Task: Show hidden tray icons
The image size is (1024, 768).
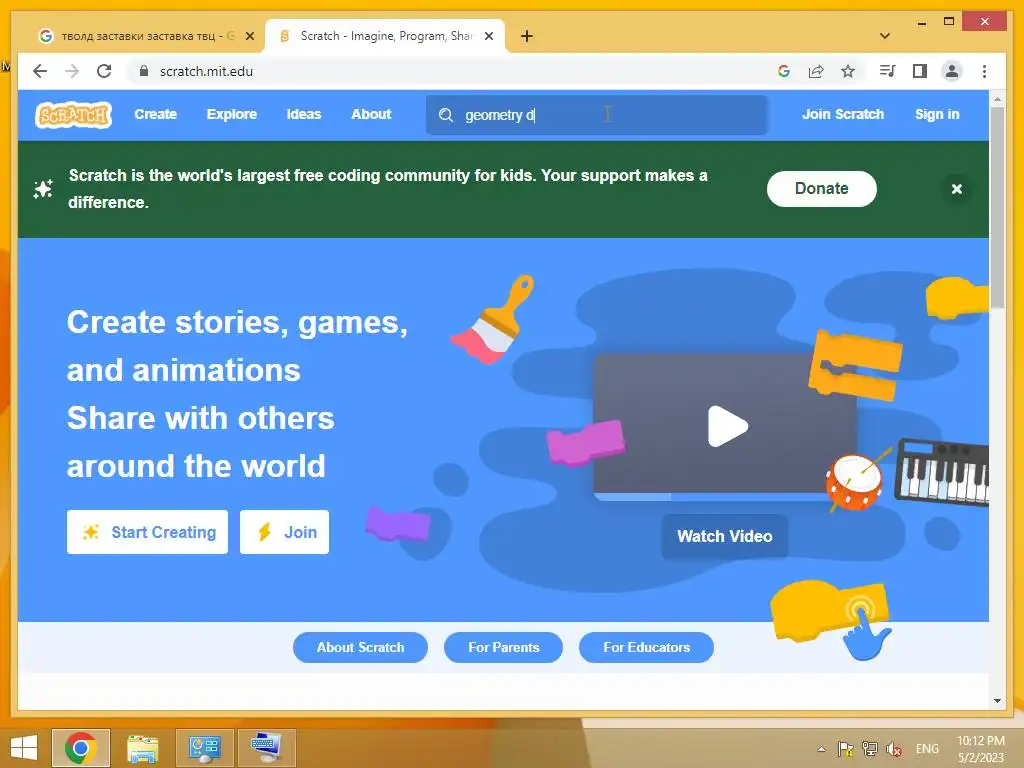Action: (x=822, y=749)
